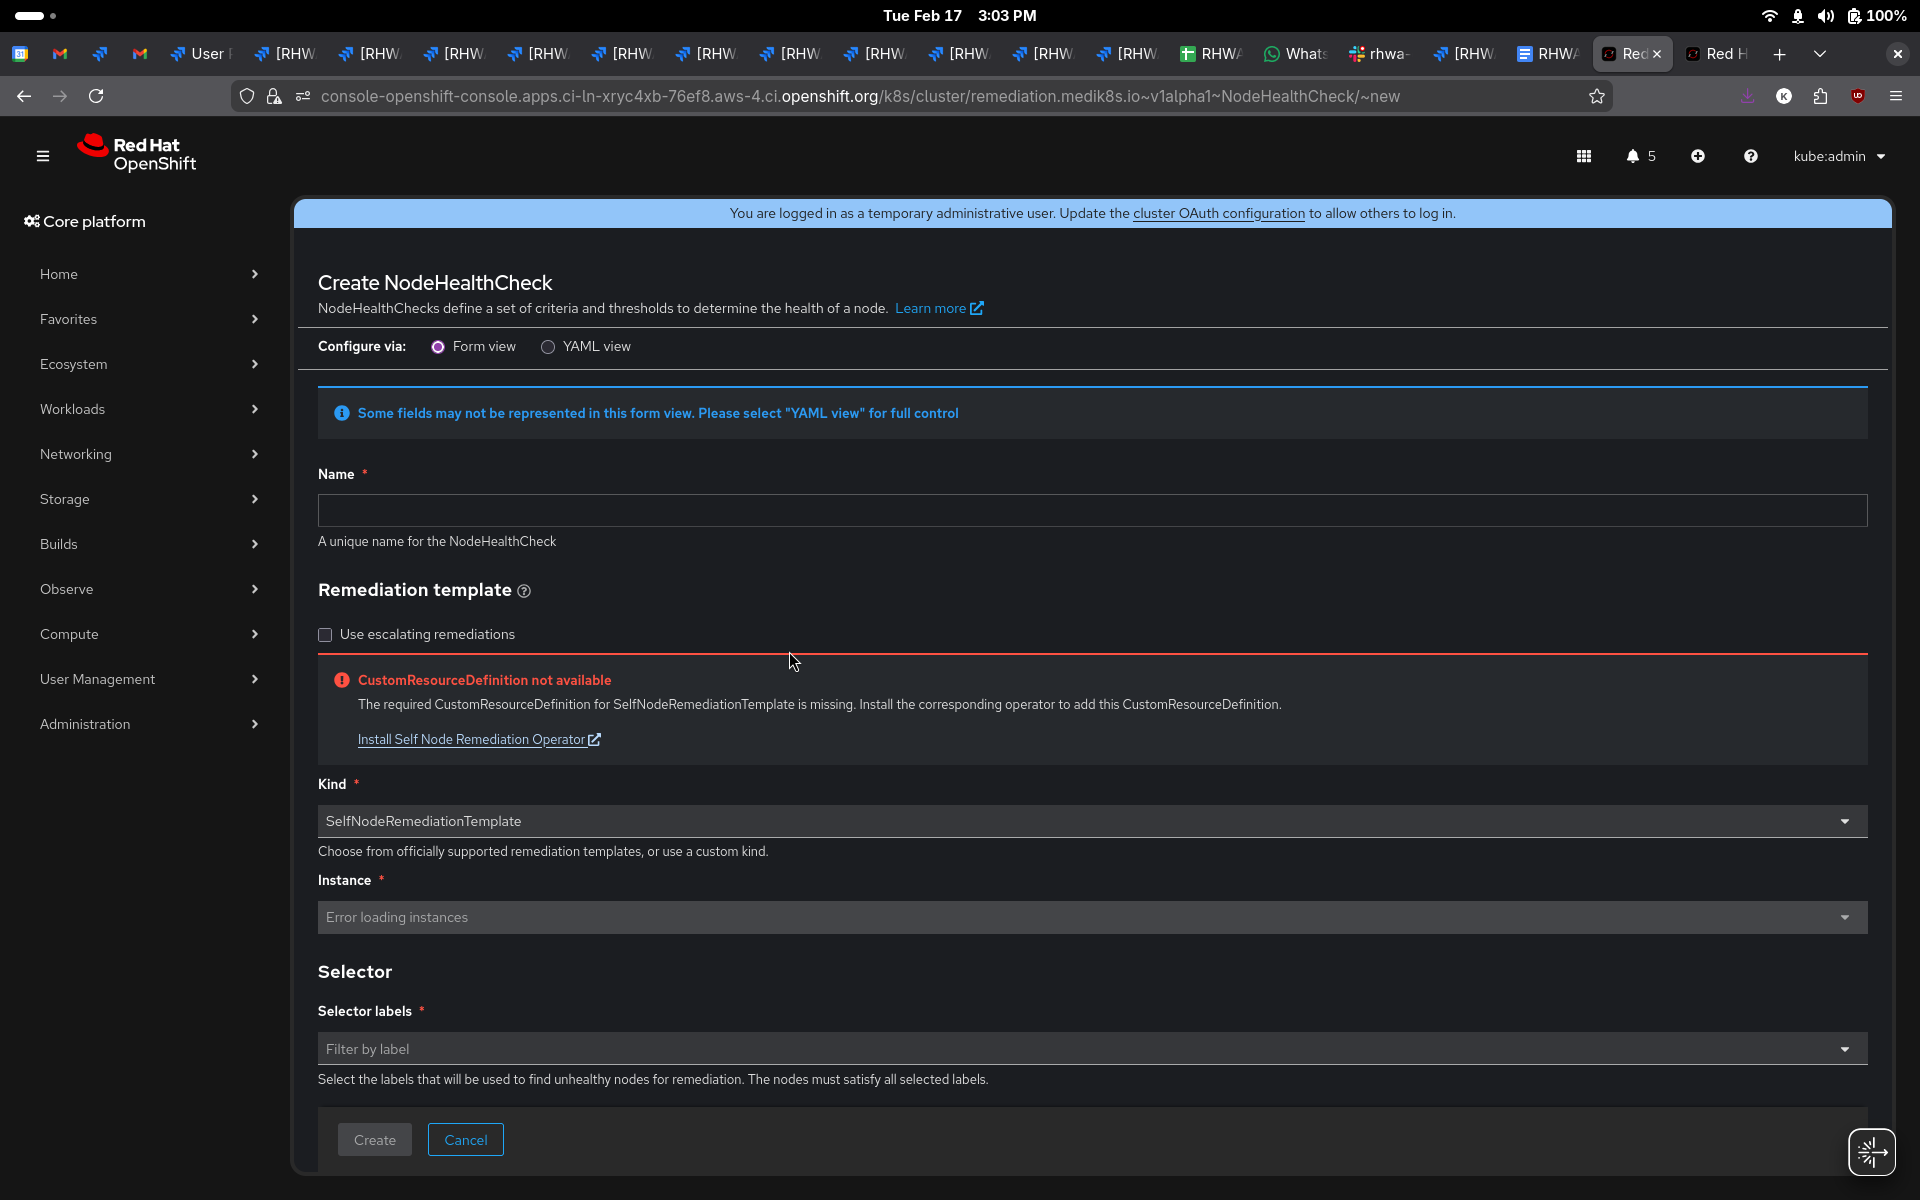The width and height of the screenshot is (1920, 1200).
Task: Bookmark this page with star icon
Action: [x=1597, y=96]
